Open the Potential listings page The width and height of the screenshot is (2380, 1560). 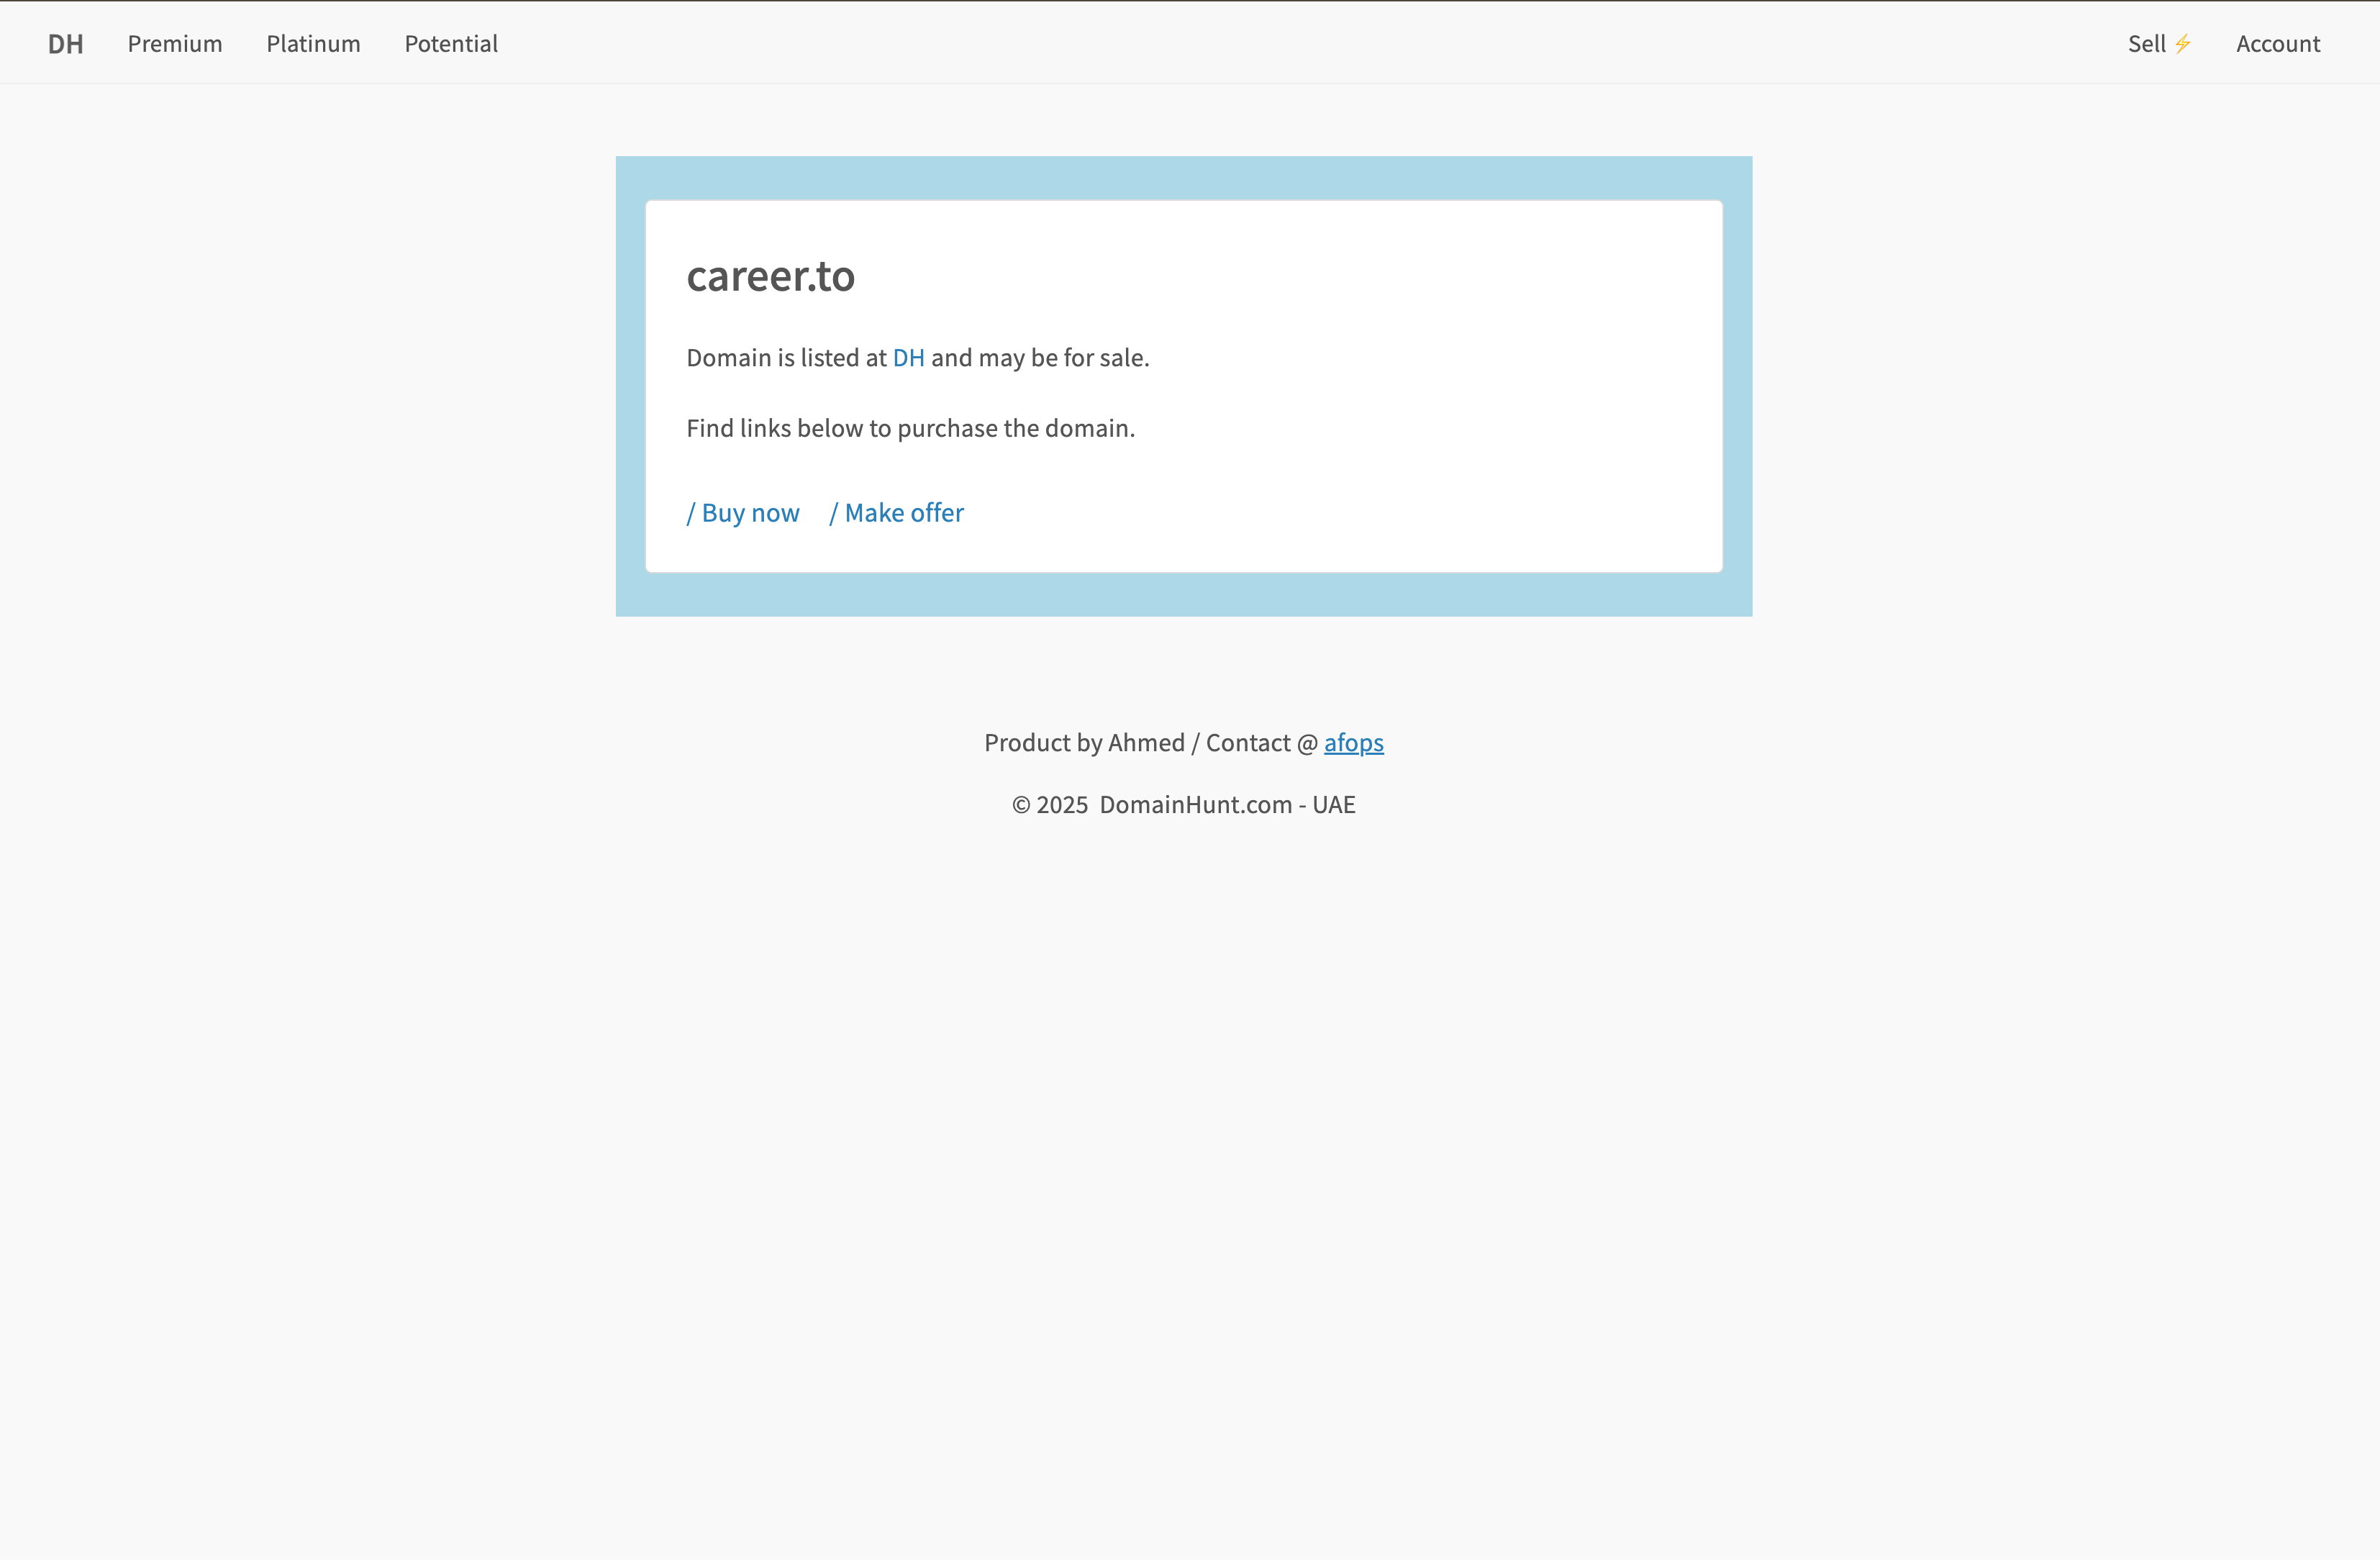pyautogui.click(x=450, y=44)
